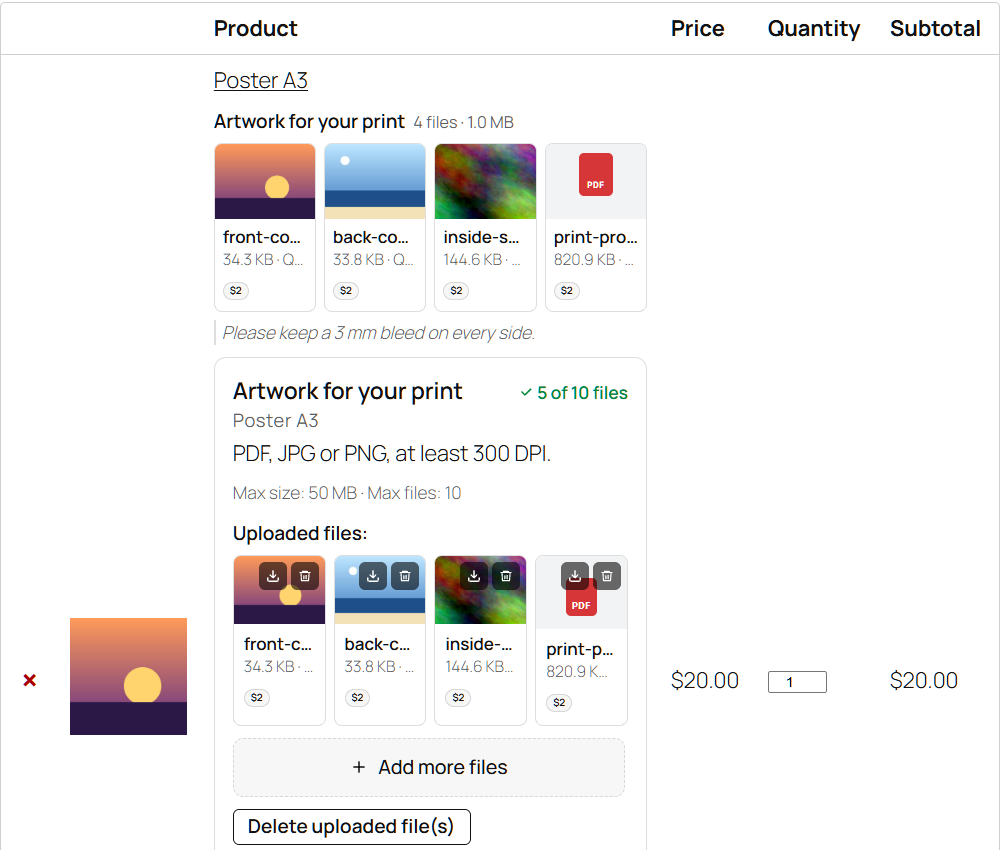Click the plus icon in Add more files
Image resolution: width=1000 pixels, height=850 pixels.
tap(359, 767)
